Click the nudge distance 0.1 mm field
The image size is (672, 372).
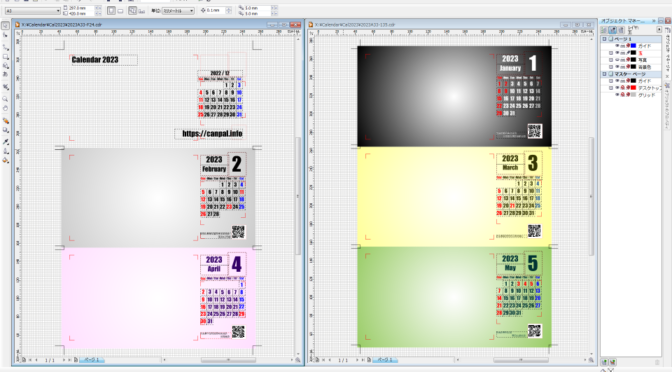coord(216,10)
